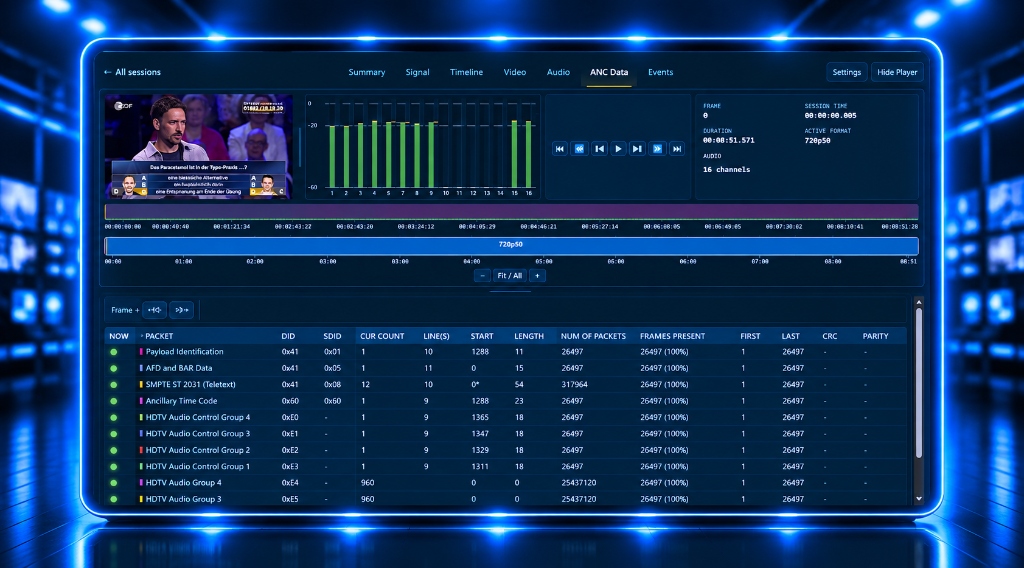Click the audio level meter for channel 16
The width and height of the screenshot is (1024, 568).
[528, 154]
